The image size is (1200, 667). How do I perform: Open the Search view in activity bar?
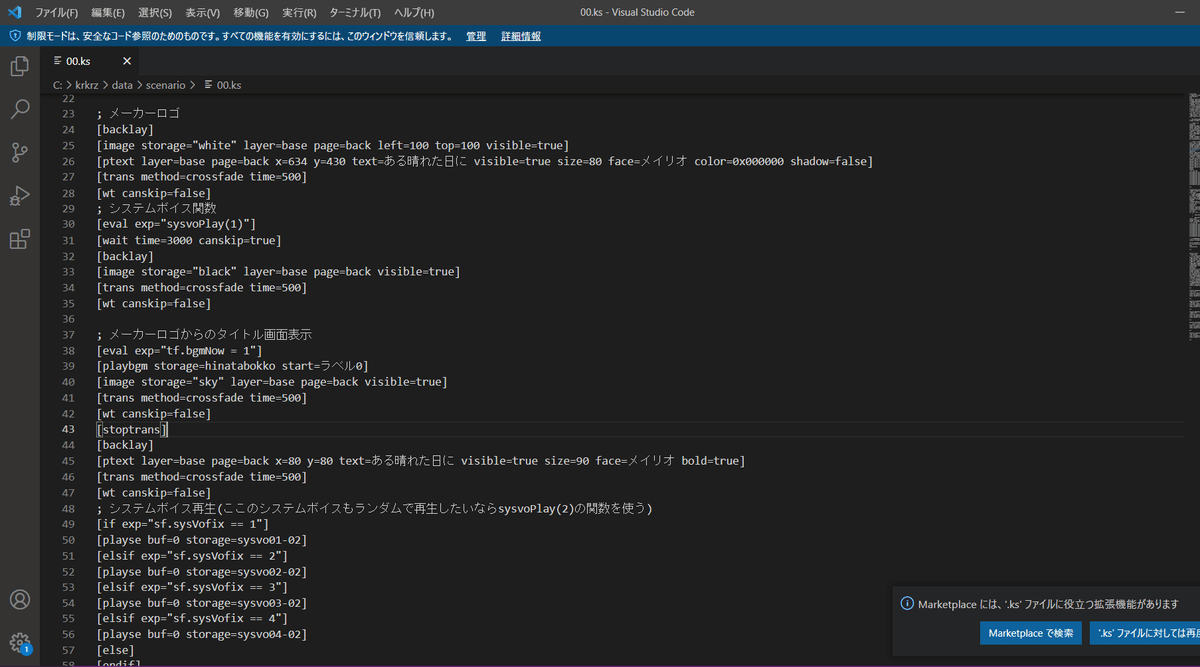point(19,110)
